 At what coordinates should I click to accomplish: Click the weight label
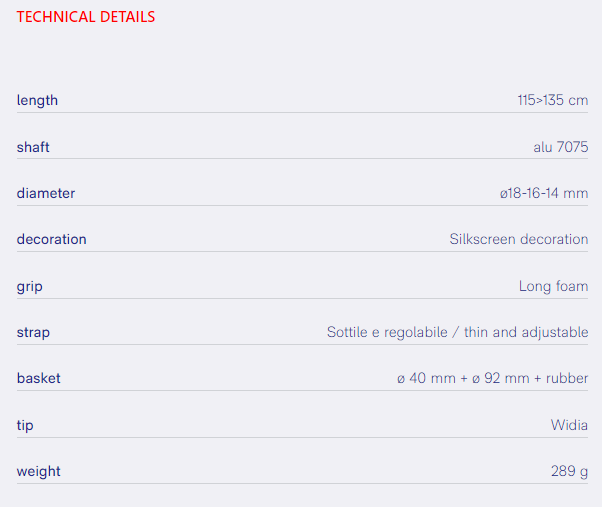pyautogui.click(x=38, y=471)
